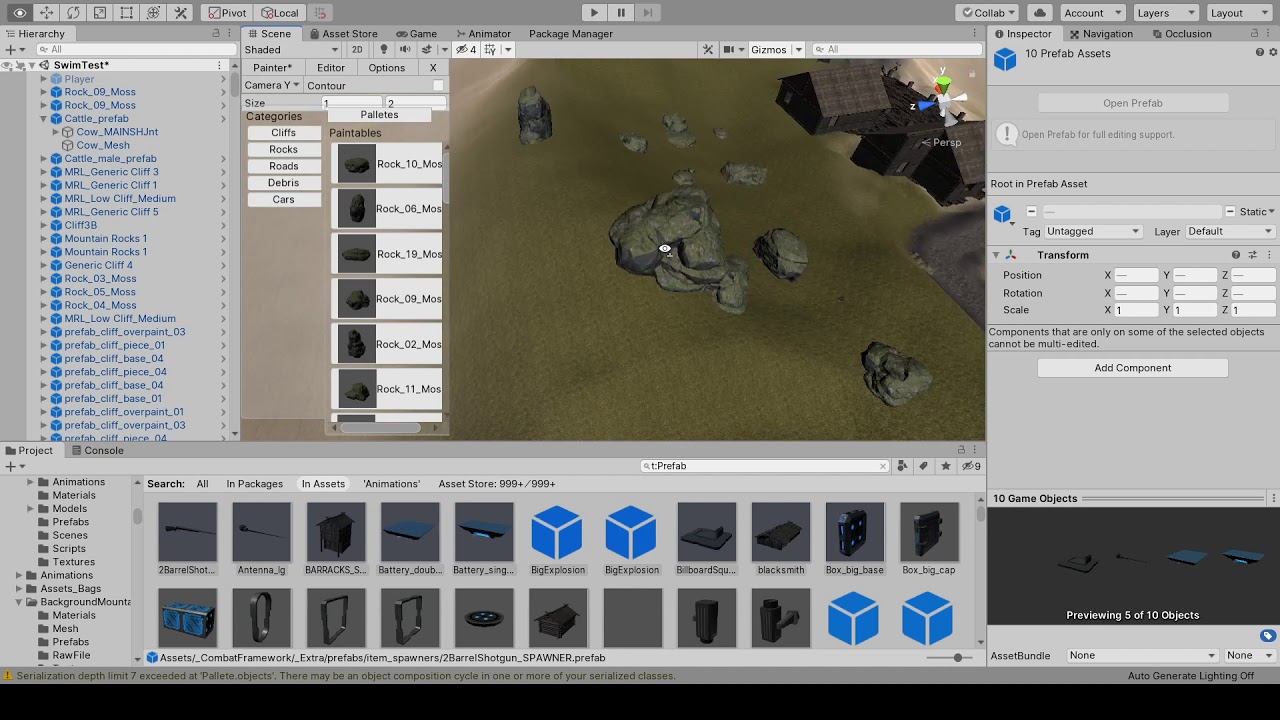1280x720 pixels.
Task: Click the Add Component button
Action: [x=1132, y=368]
